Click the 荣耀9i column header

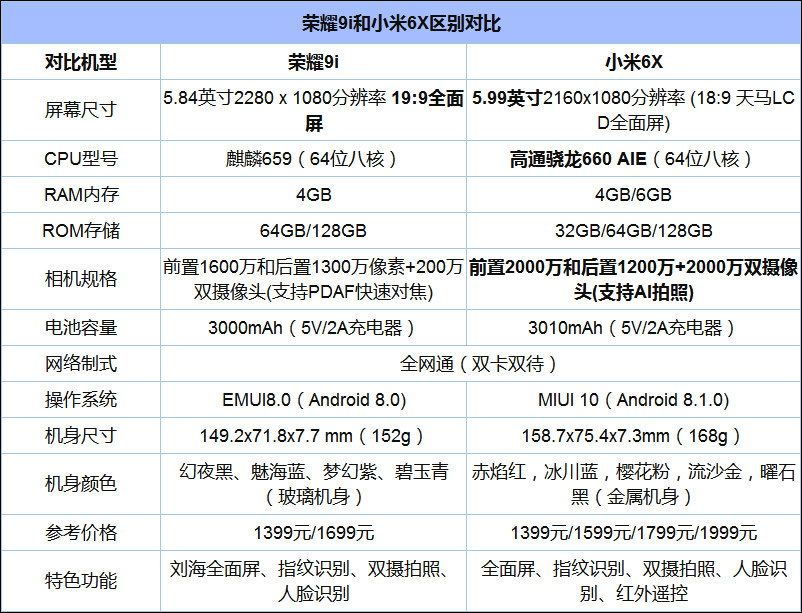click(x=313, y=62)
